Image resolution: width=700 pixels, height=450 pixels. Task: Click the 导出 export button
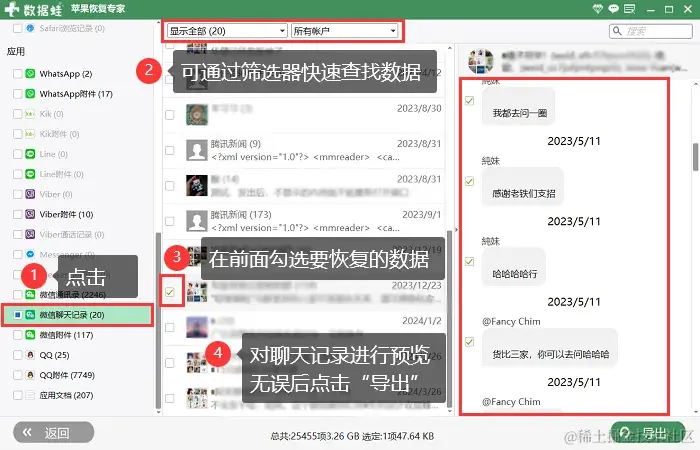coord(647,432)
